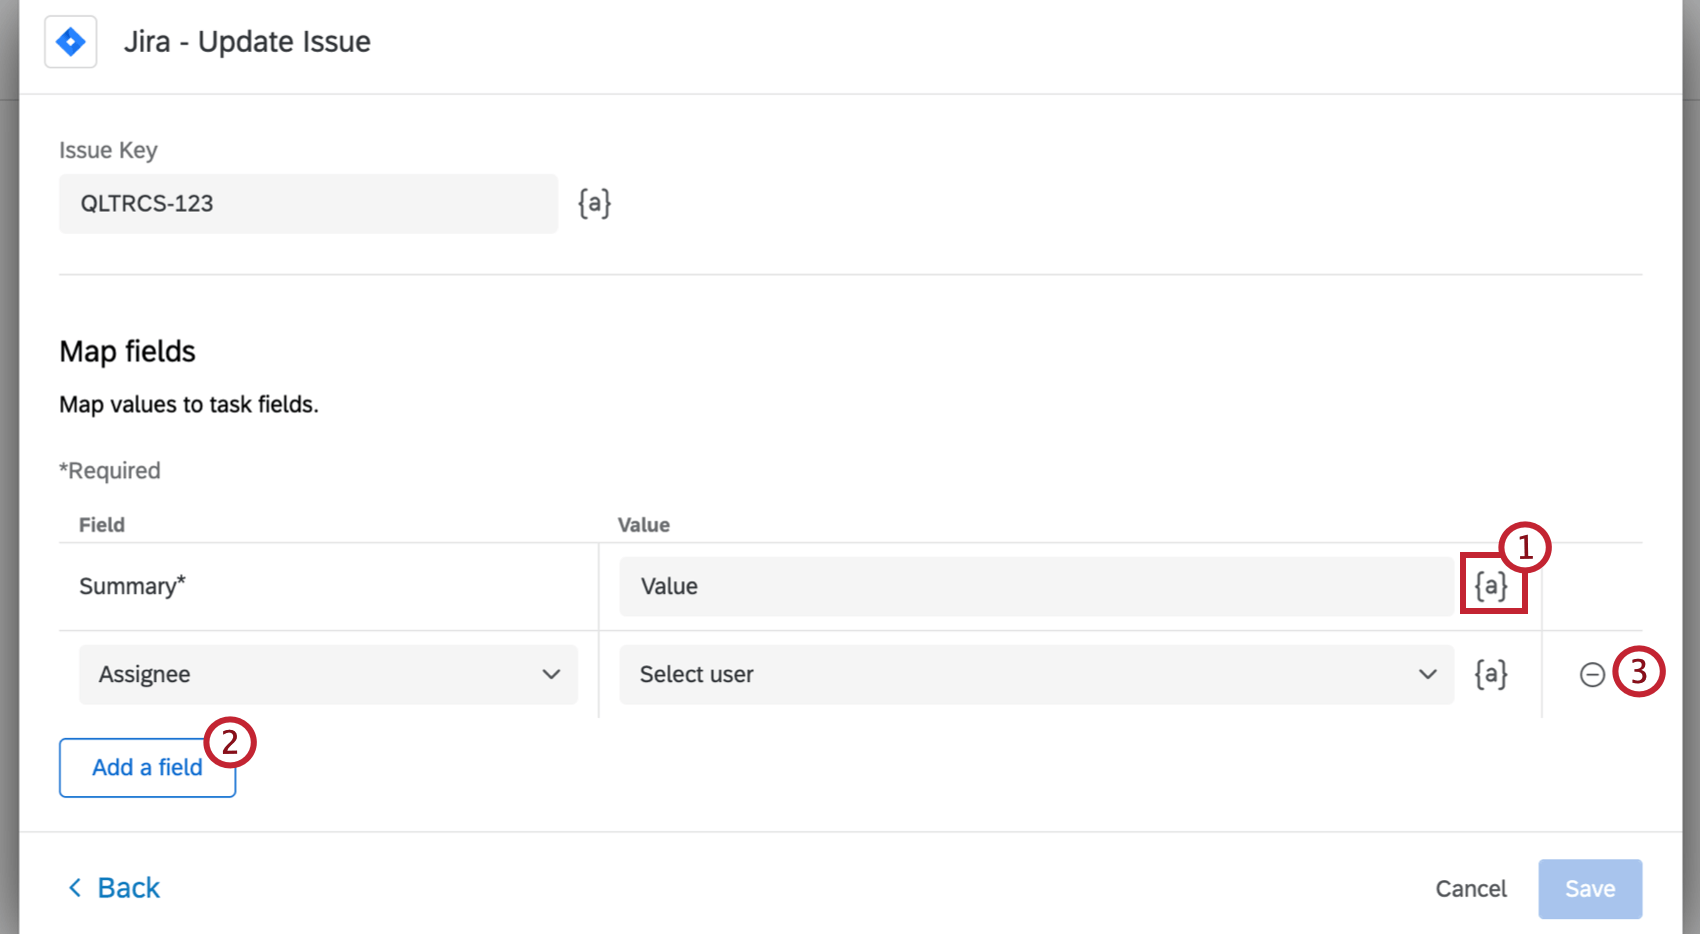The height and width of the screenshot is (934, 1700).
Task: Click the QLTRCS-123 Issue Key input
Action: [x=308, y=203]
